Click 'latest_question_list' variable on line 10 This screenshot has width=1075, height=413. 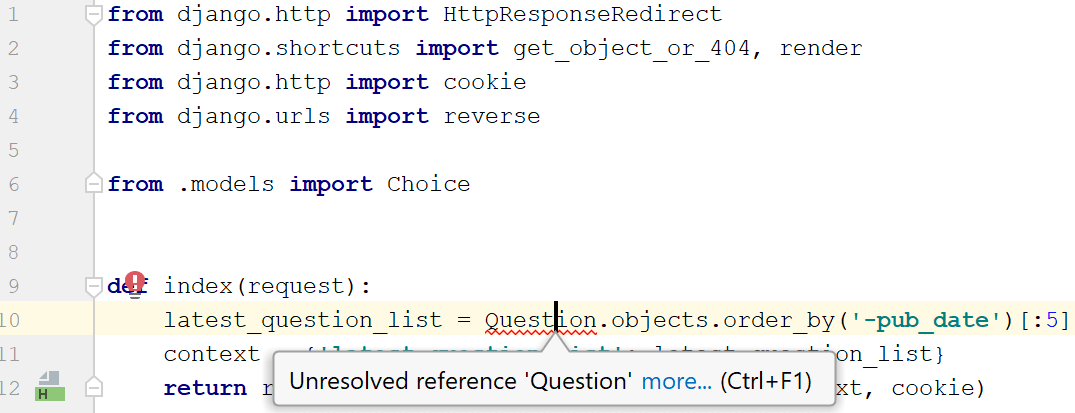(x=302, y=320)
